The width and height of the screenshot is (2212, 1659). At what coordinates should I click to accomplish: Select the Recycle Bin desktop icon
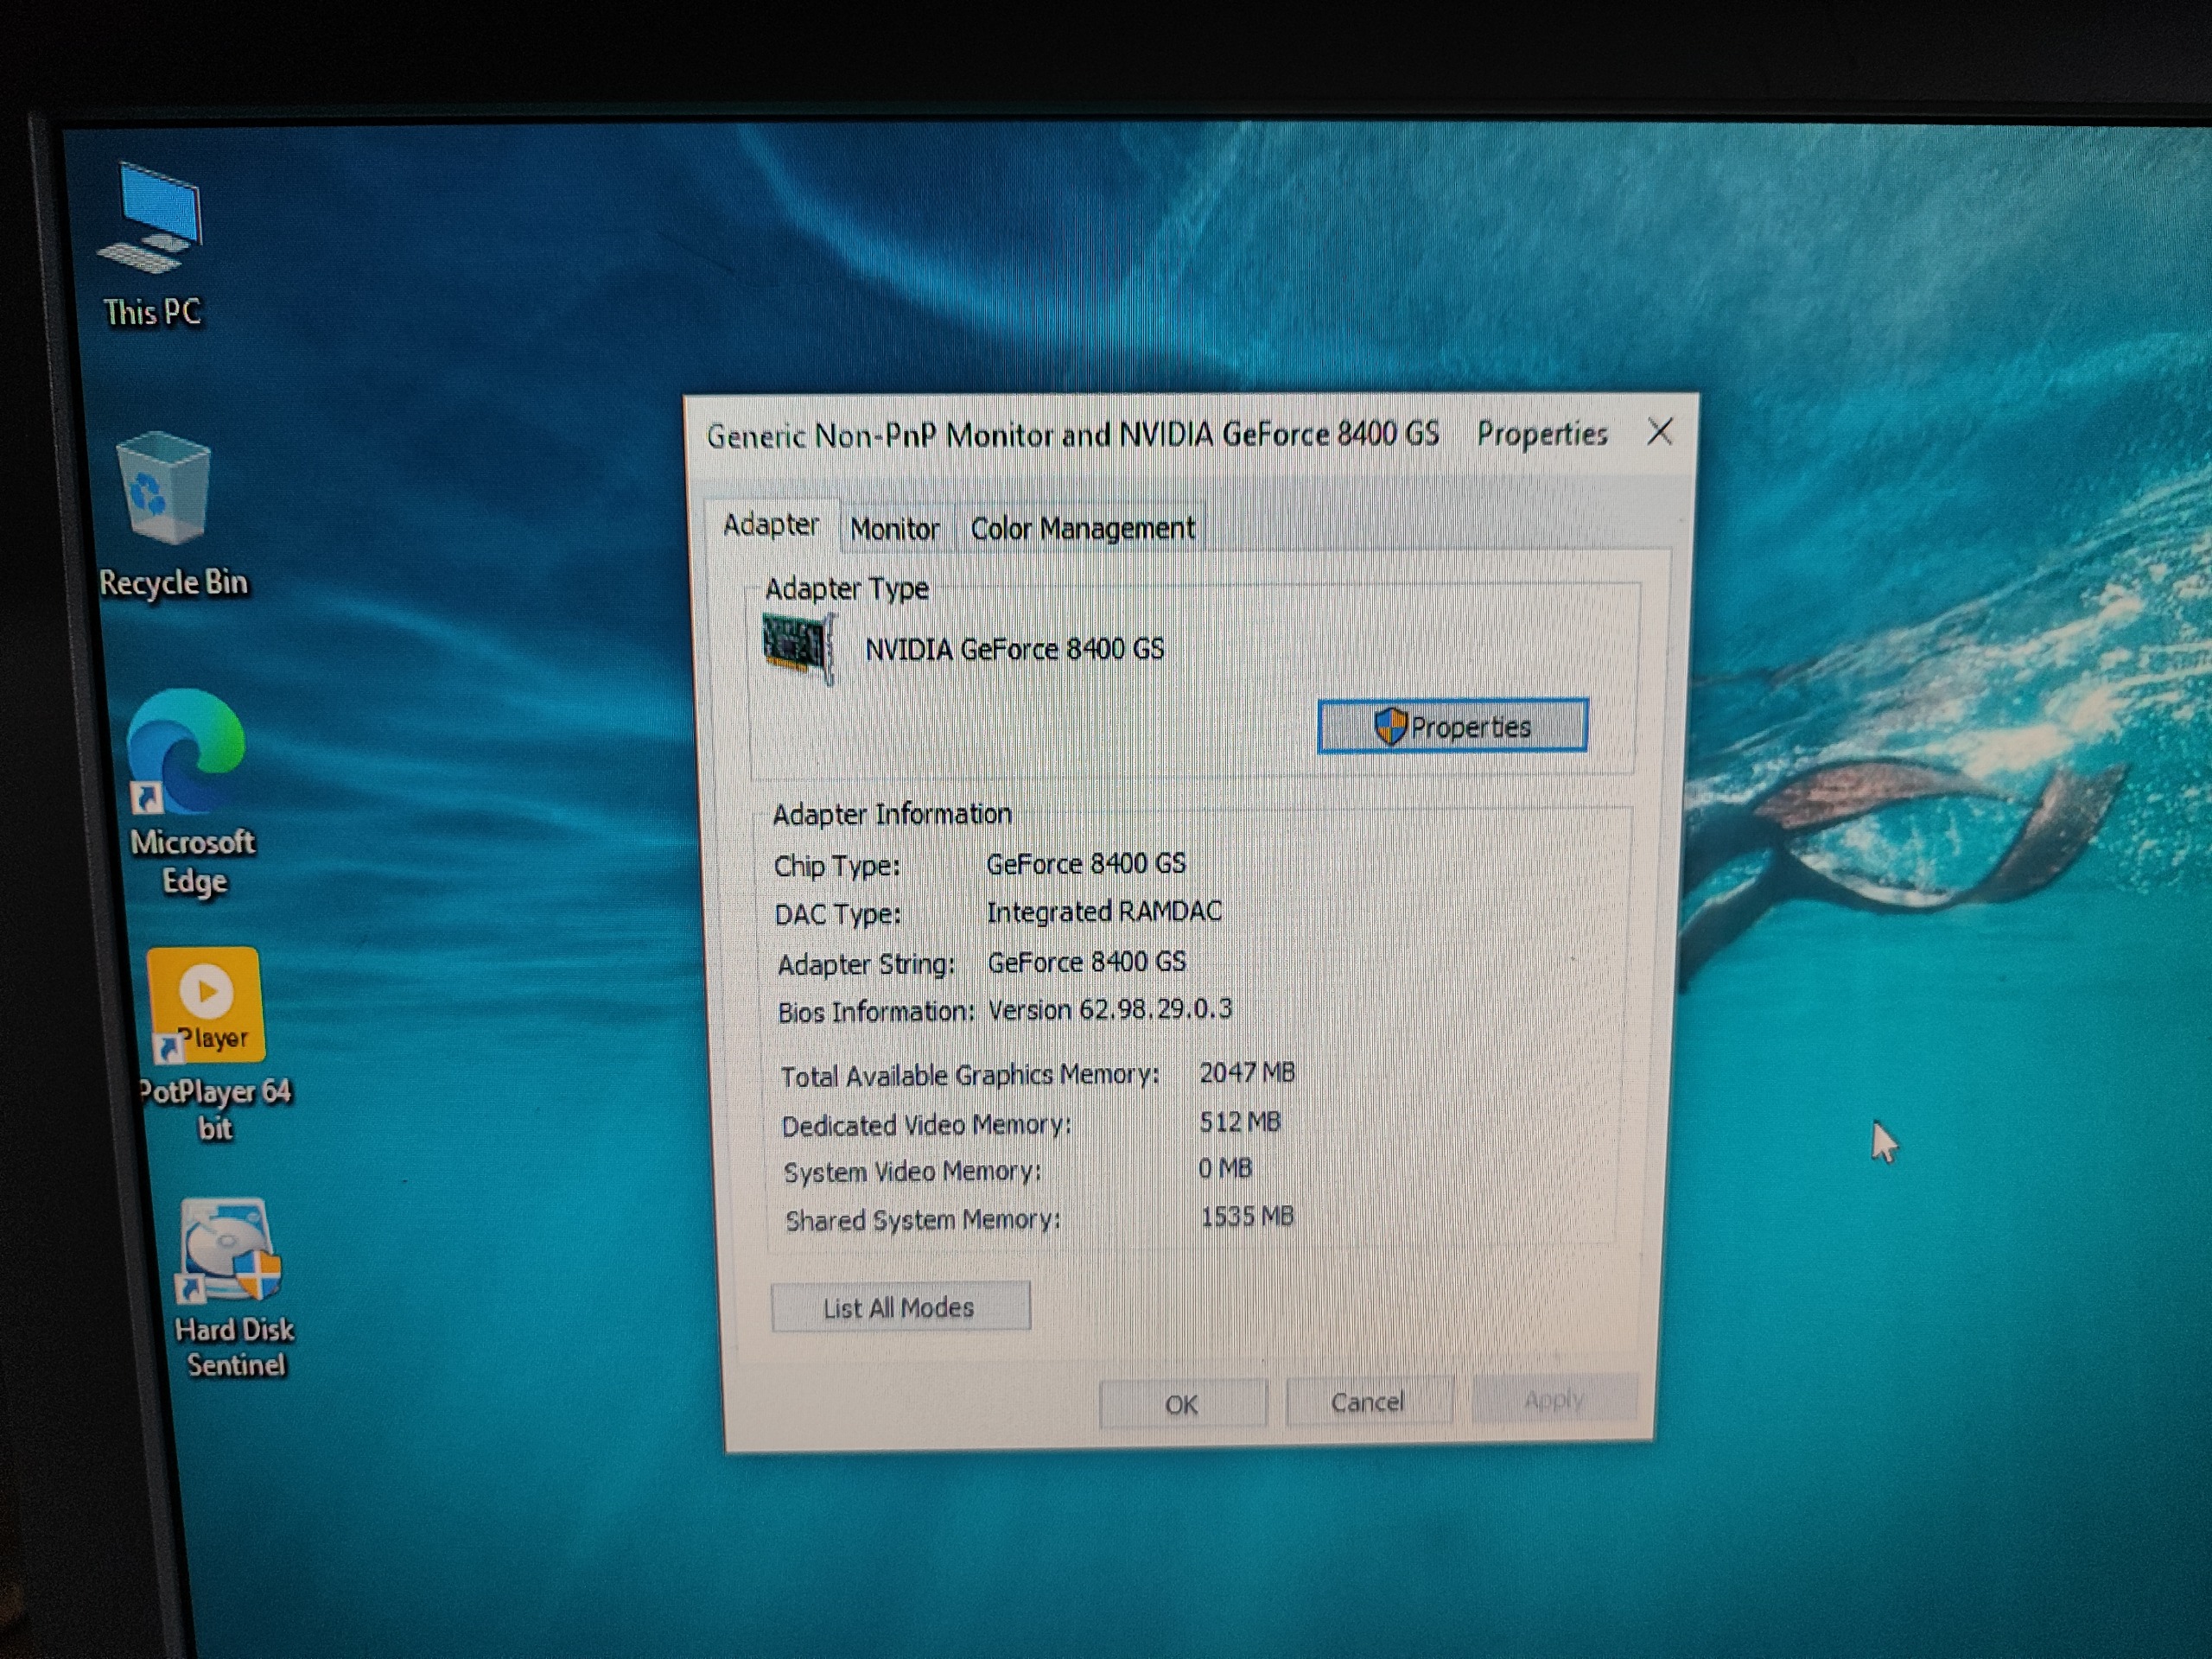tap(172, 515)
